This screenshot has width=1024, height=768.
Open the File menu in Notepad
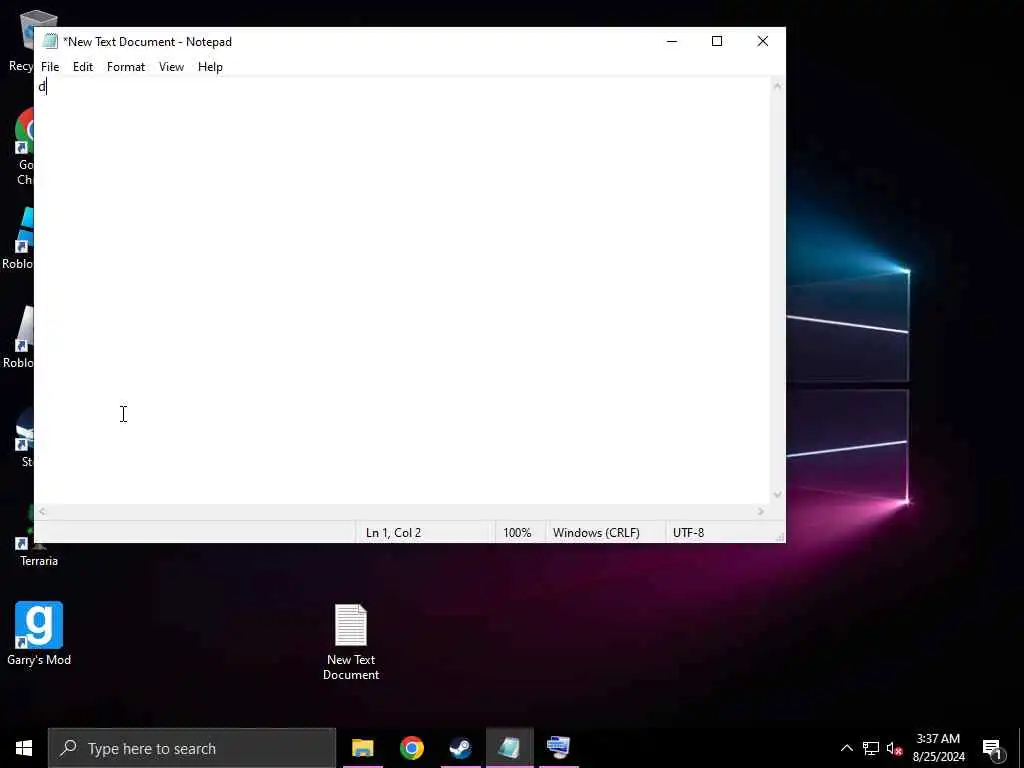(50, 67)
